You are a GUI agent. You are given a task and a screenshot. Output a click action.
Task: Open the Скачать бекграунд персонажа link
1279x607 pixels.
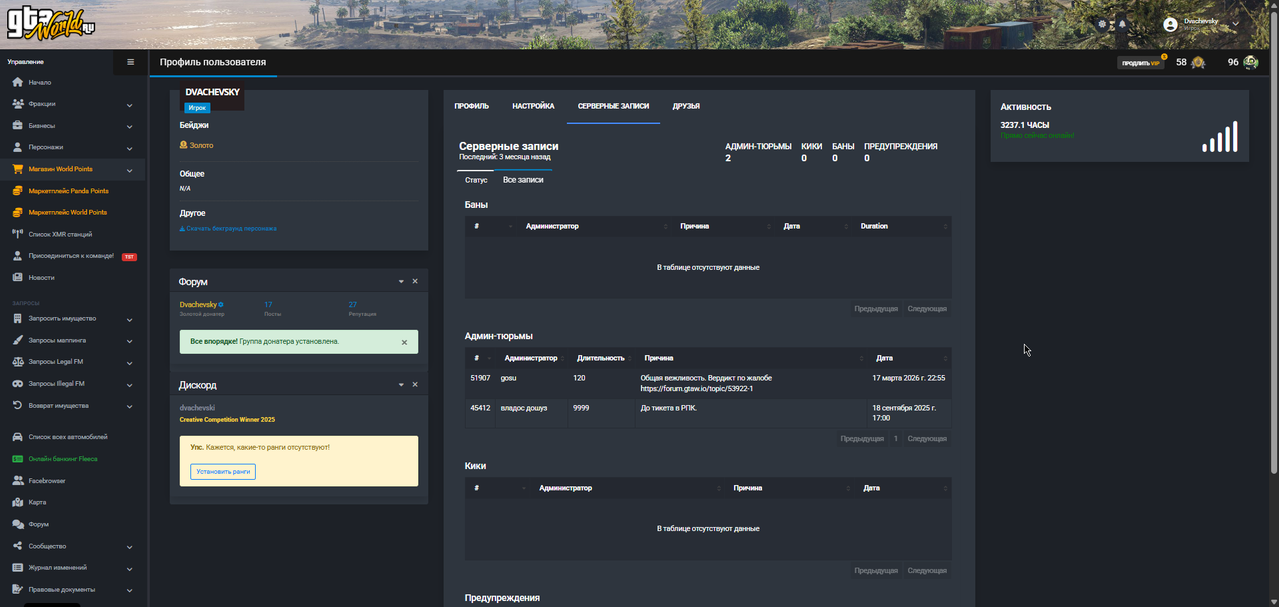(228, 228)
